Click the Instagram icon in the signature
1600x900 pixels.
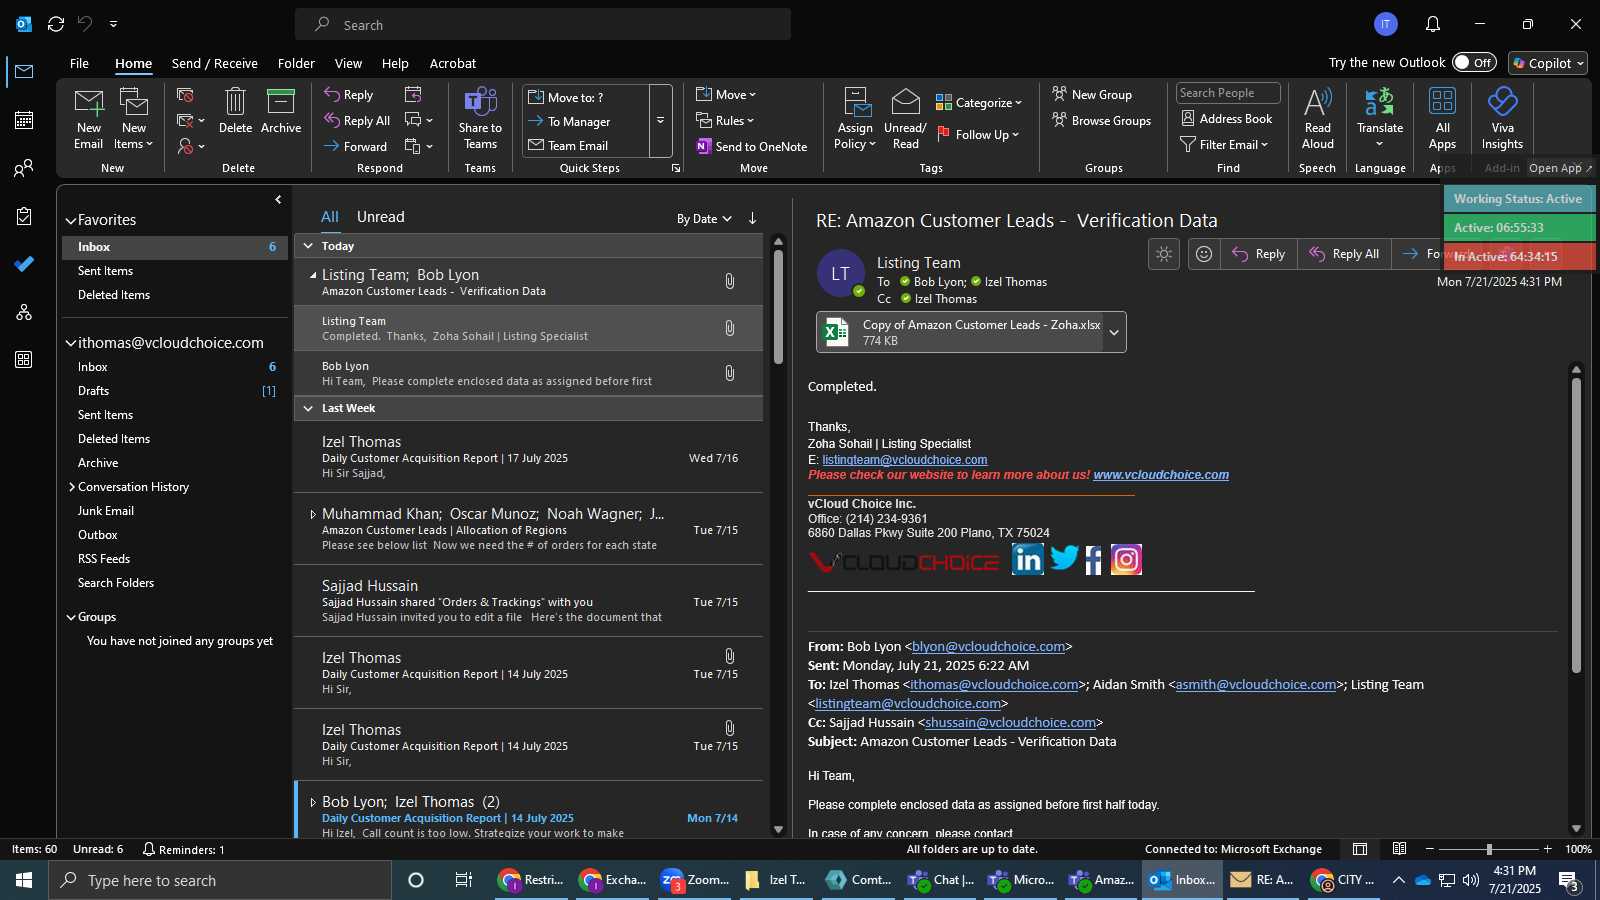point(1126,560)
